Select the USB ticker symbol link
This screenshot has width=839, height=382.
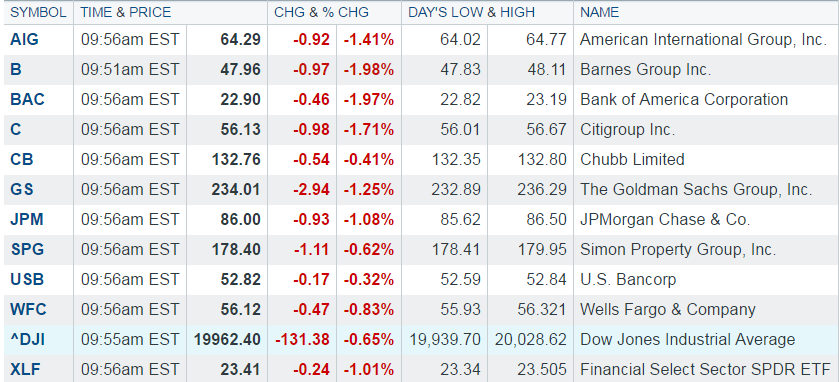click(x=27, y=279)
